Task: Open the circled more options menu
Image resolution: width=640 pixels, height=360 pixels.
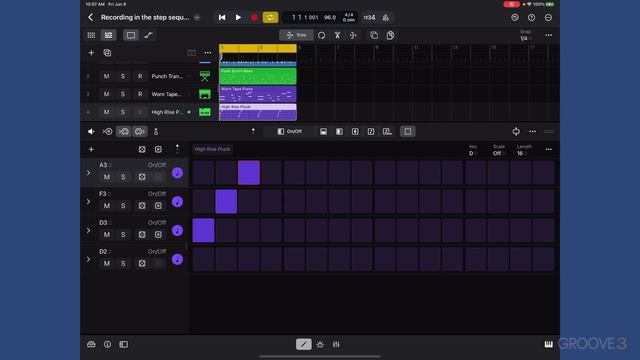Action: (548, 18)
